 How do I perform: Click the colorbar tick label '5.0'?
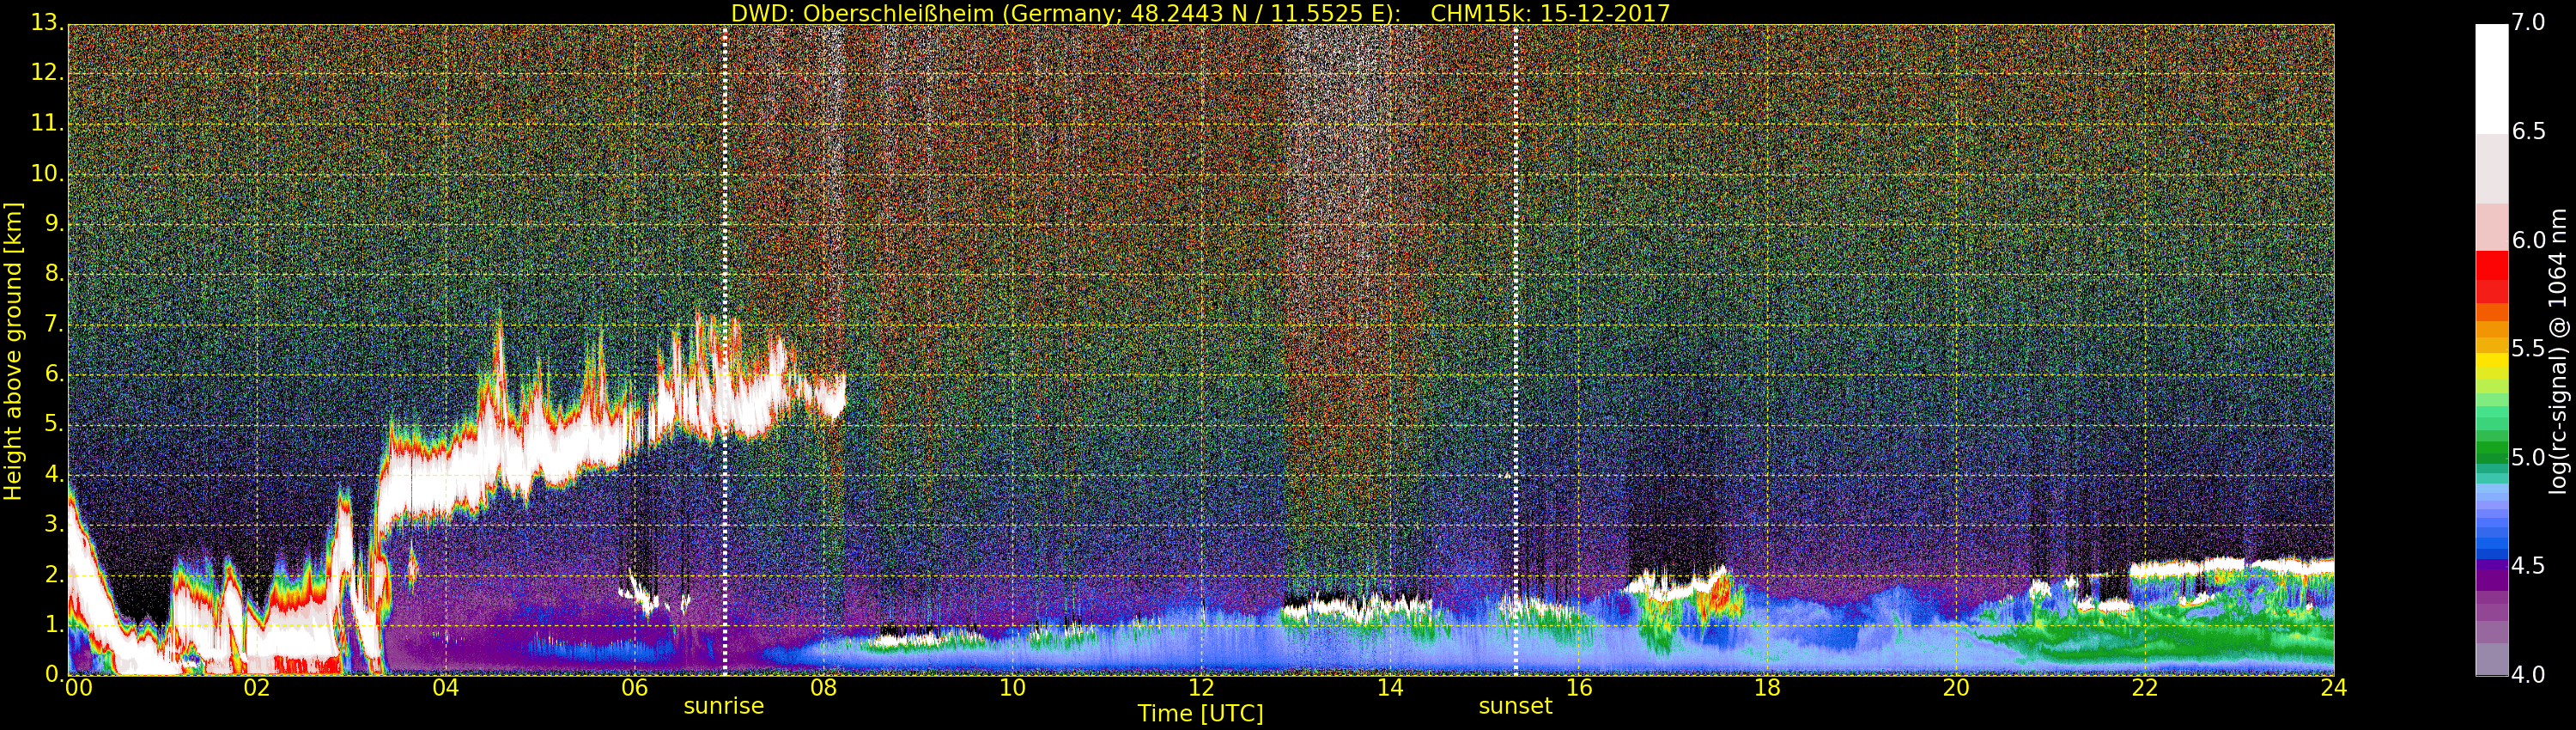coord(2528,457)
